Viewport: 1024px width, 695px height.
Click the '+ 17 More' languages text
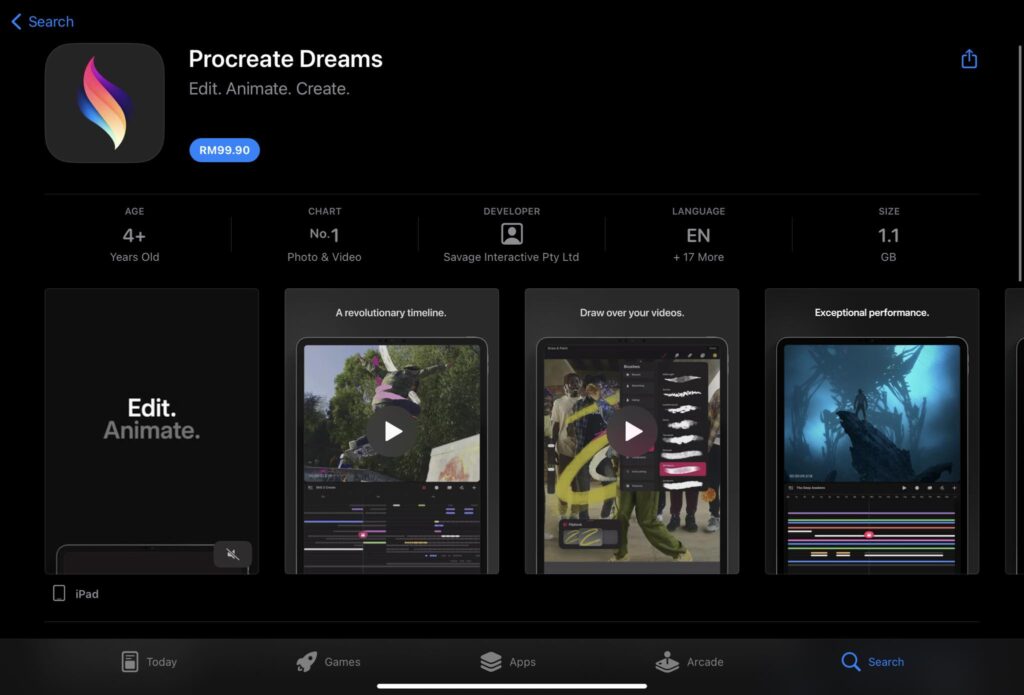pos(698,257)
